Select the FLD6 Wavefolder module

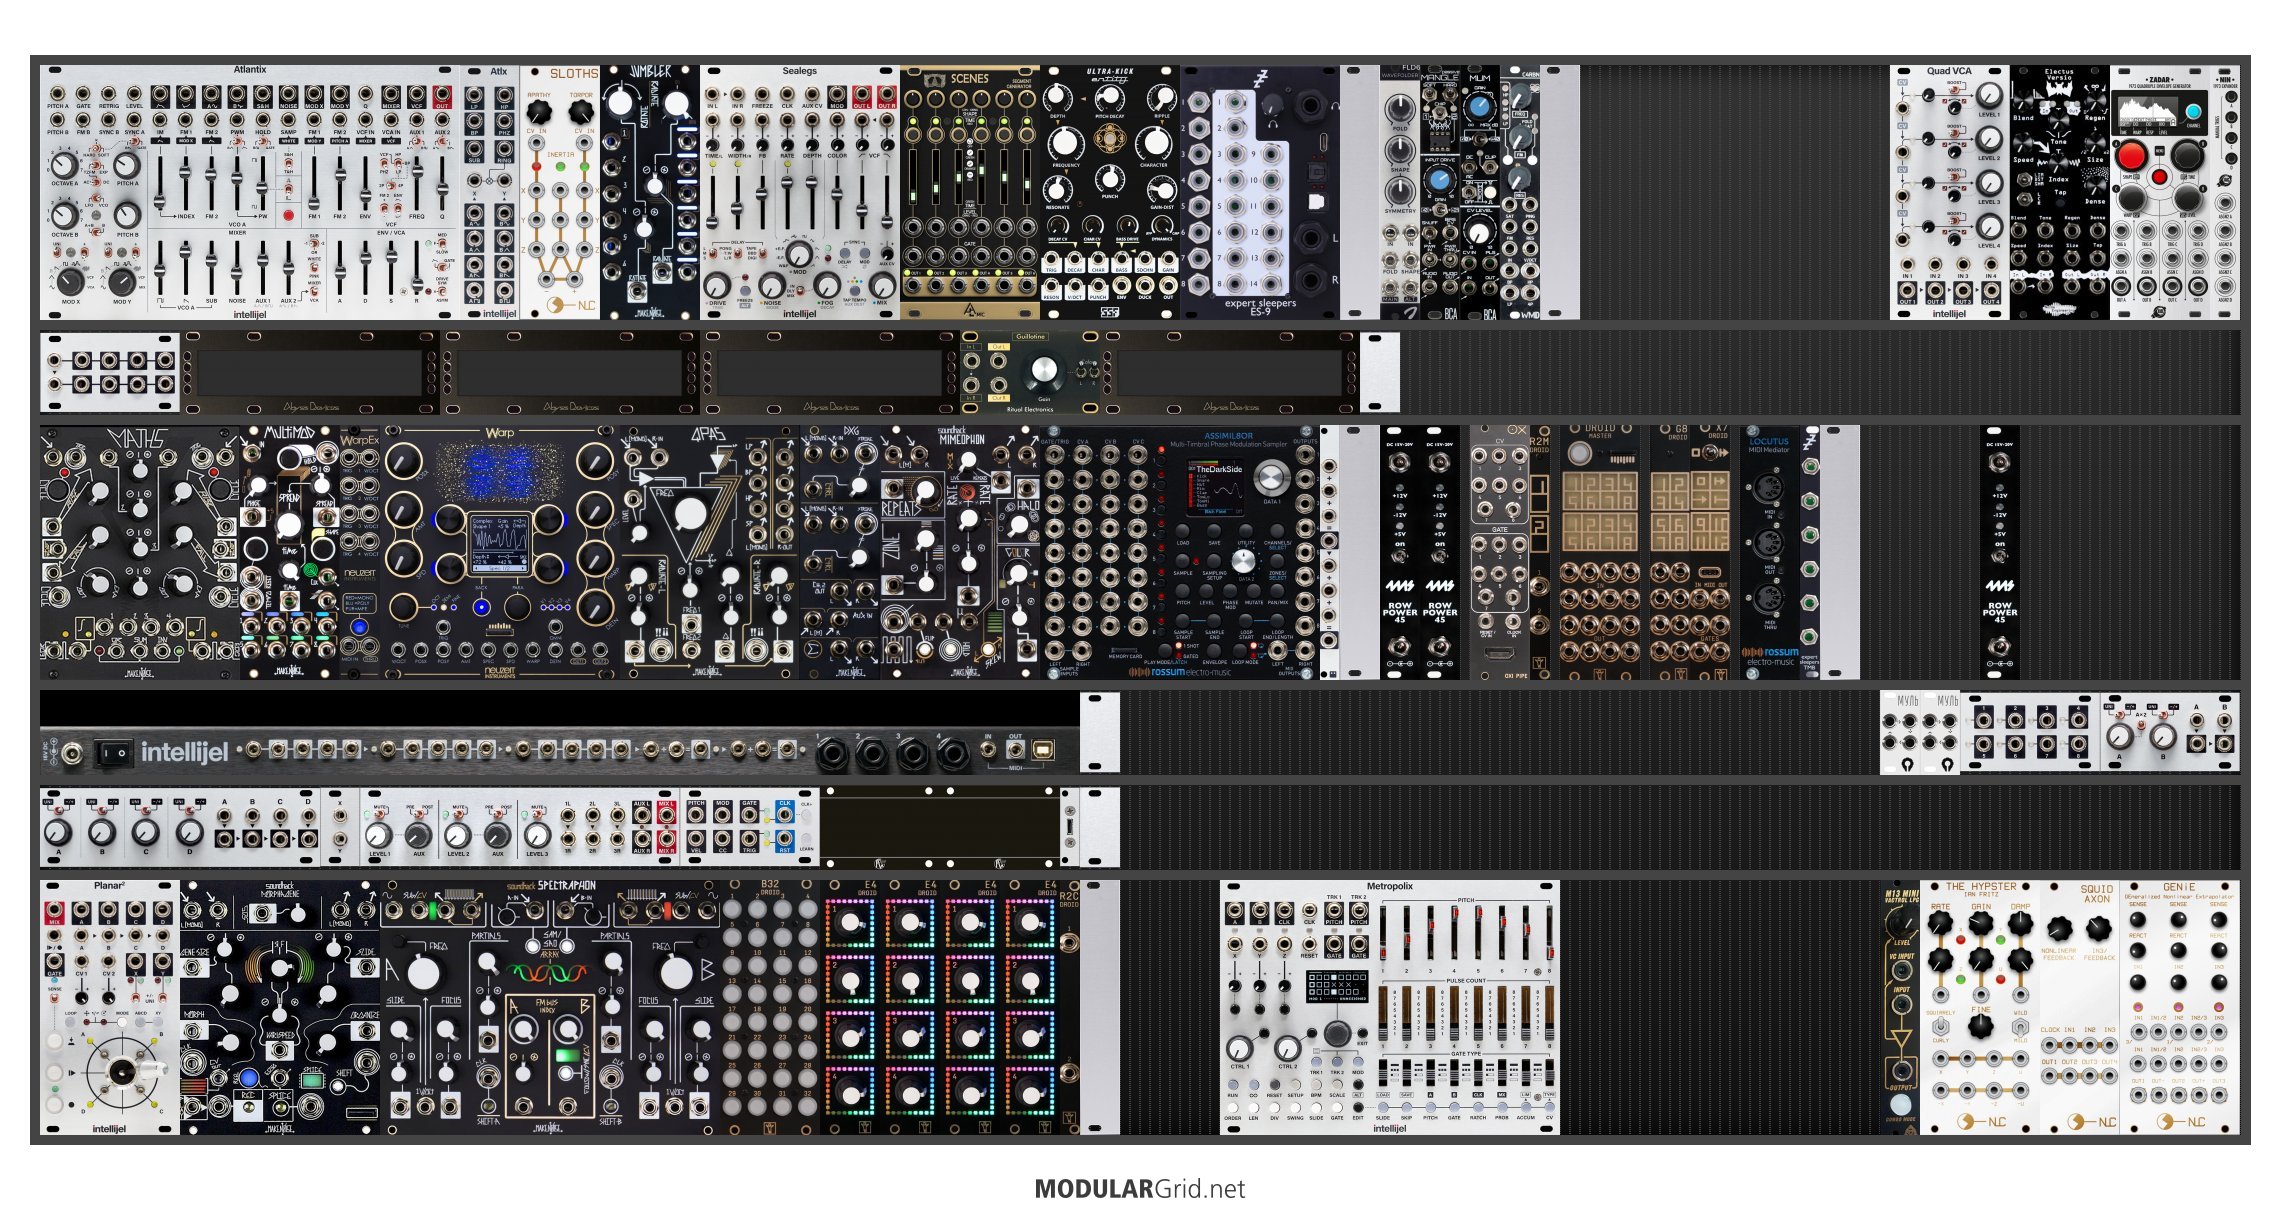pos(1400,193)
